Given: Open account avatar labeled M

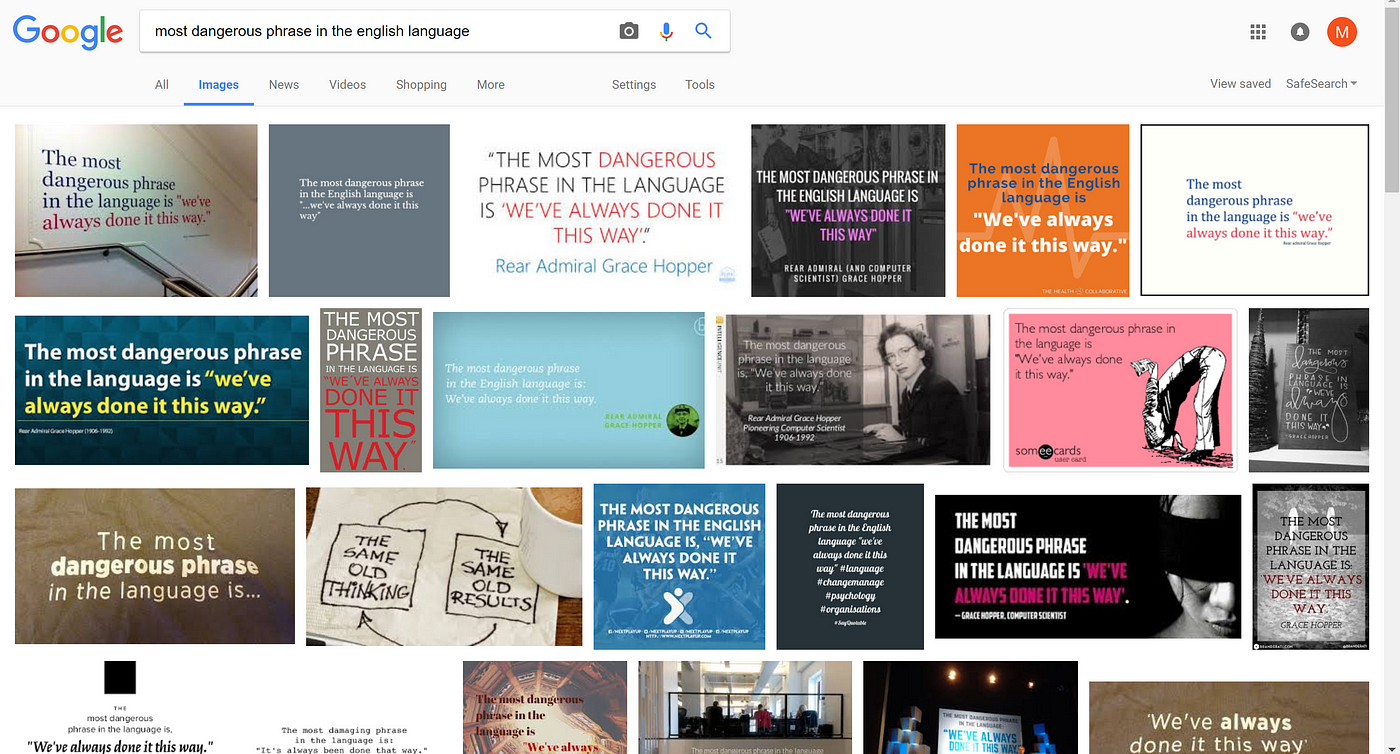Looking at the screenshot, I should pos(1342,32).
